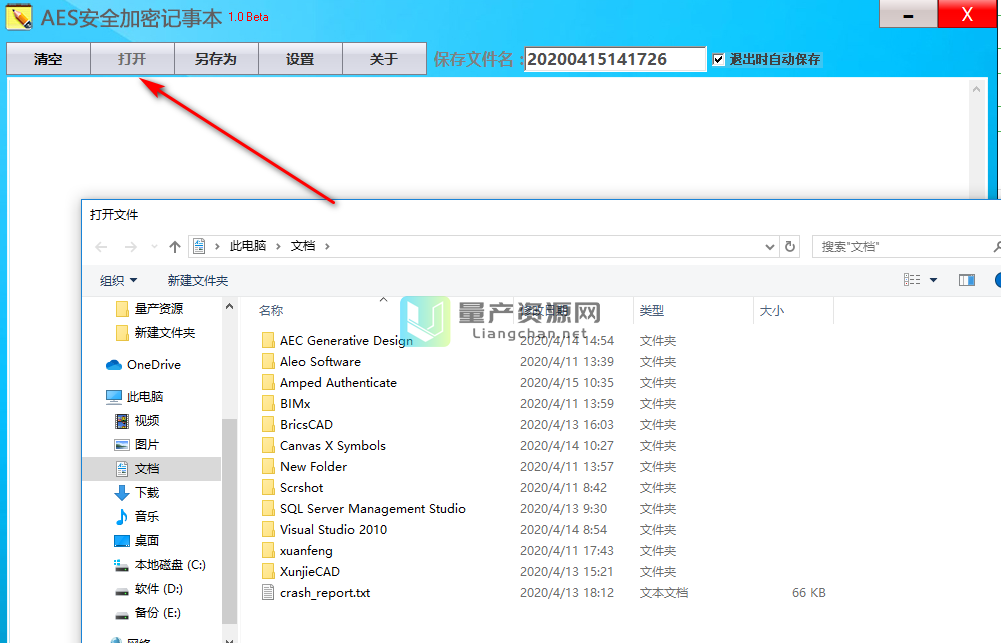
Task: Select Canvas X Symbols folder
Action: pos(333,446)
